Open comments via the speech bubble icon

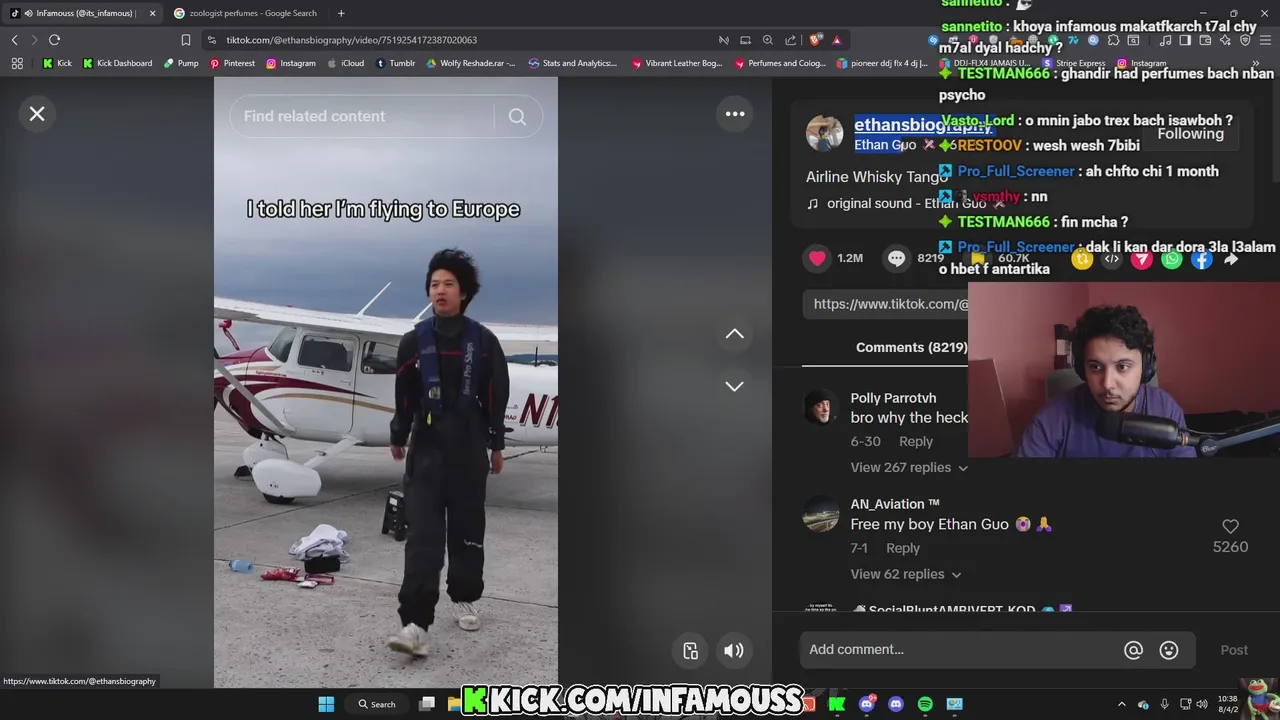coord(896,258)
